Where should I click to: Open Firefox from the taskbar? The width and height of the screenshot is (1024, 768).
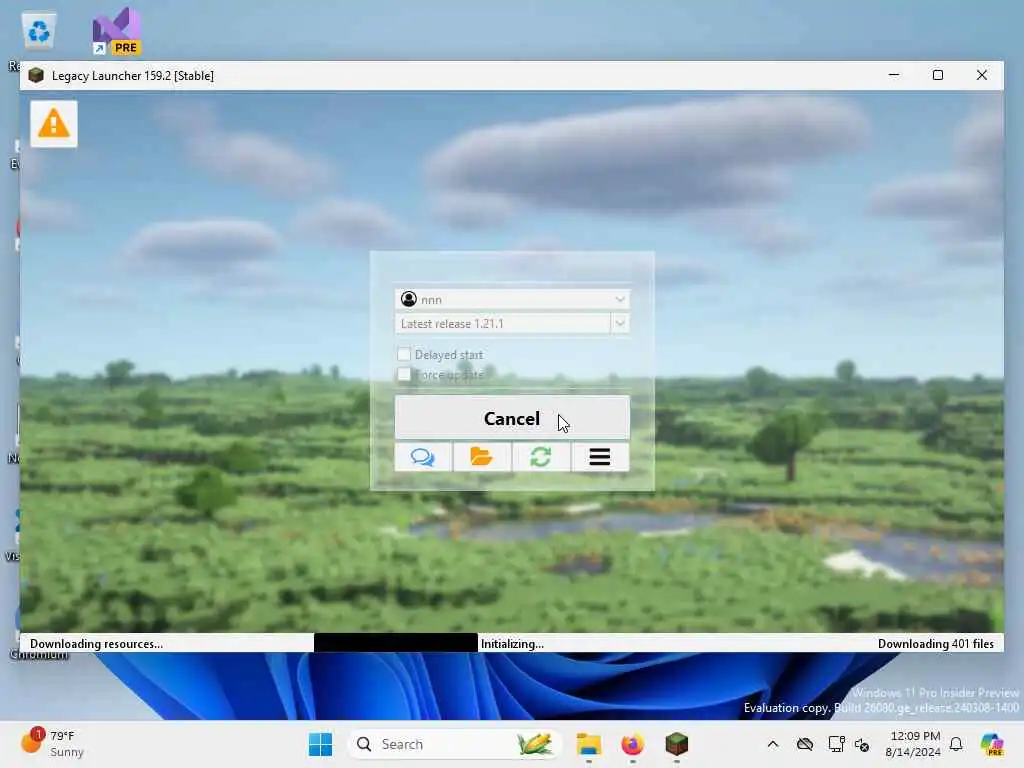point(632,744)
